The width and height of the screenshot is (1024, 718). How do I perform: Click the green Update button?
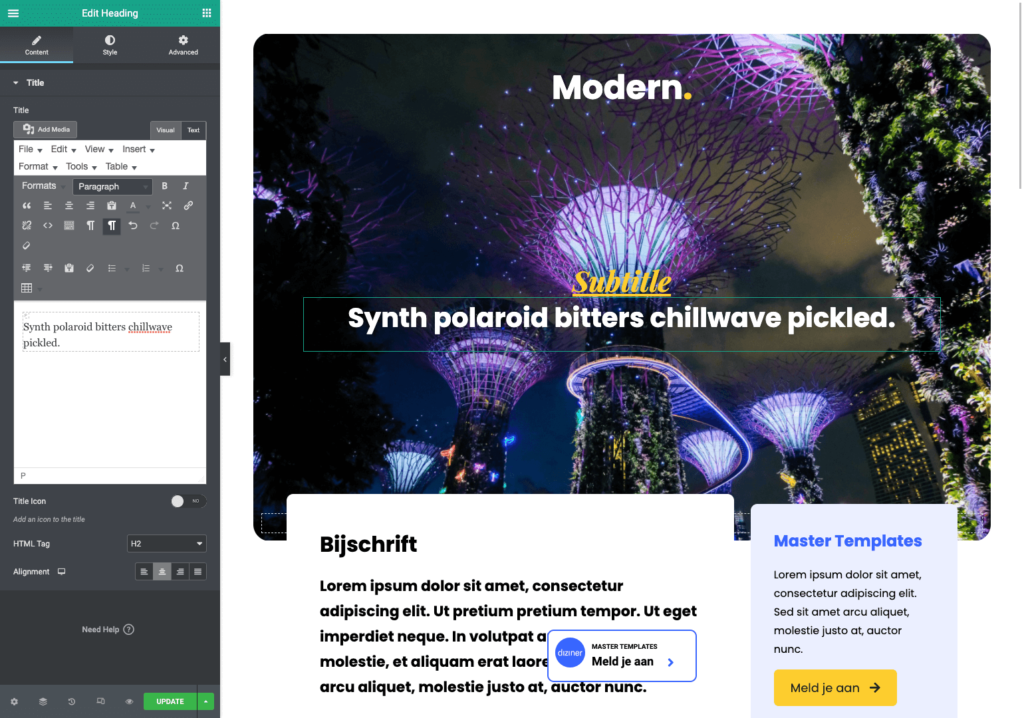point(169,701)
